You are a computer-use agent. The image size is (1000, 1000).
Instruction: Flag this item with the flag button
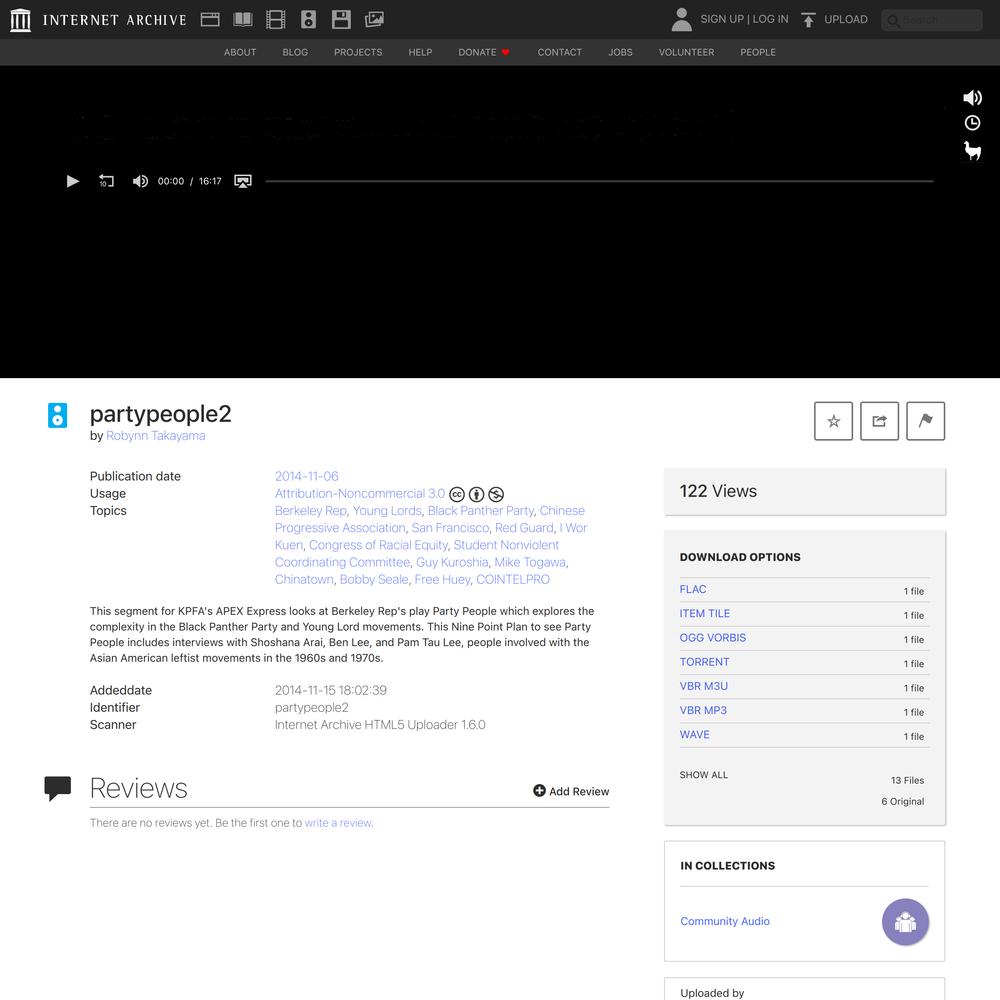click(925, 421)
